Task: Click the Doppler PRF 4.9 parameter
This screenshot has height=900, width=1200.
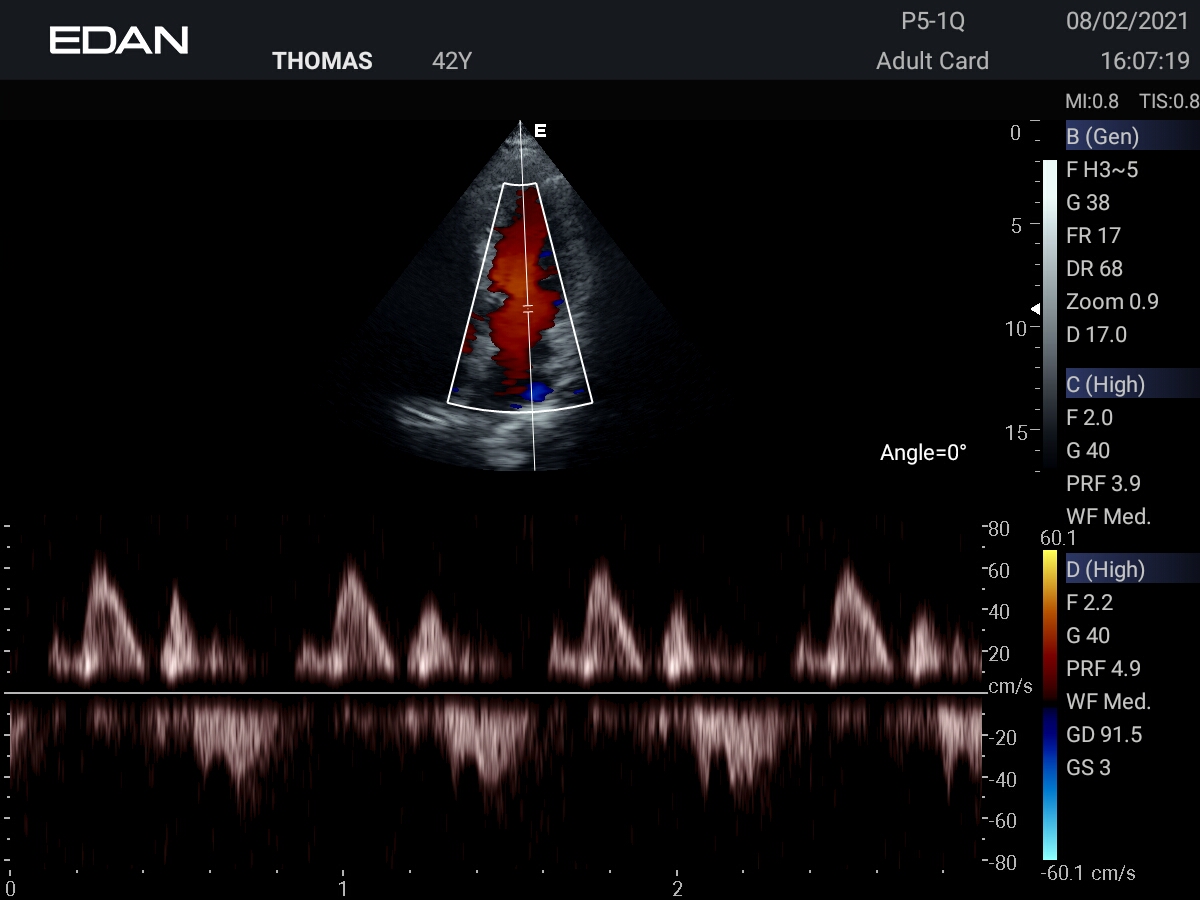Action: click(1104, 668)
